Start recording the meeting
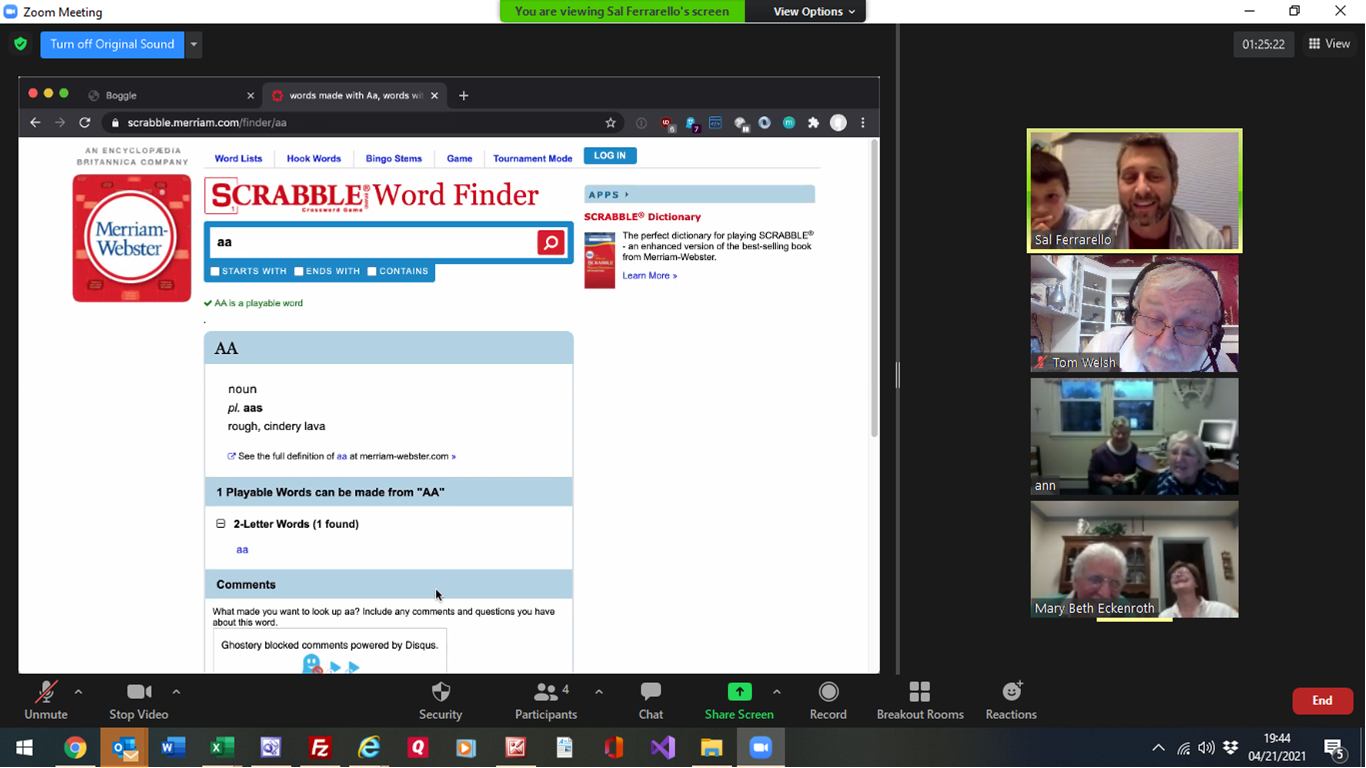1366x768 pixels. 828,701
